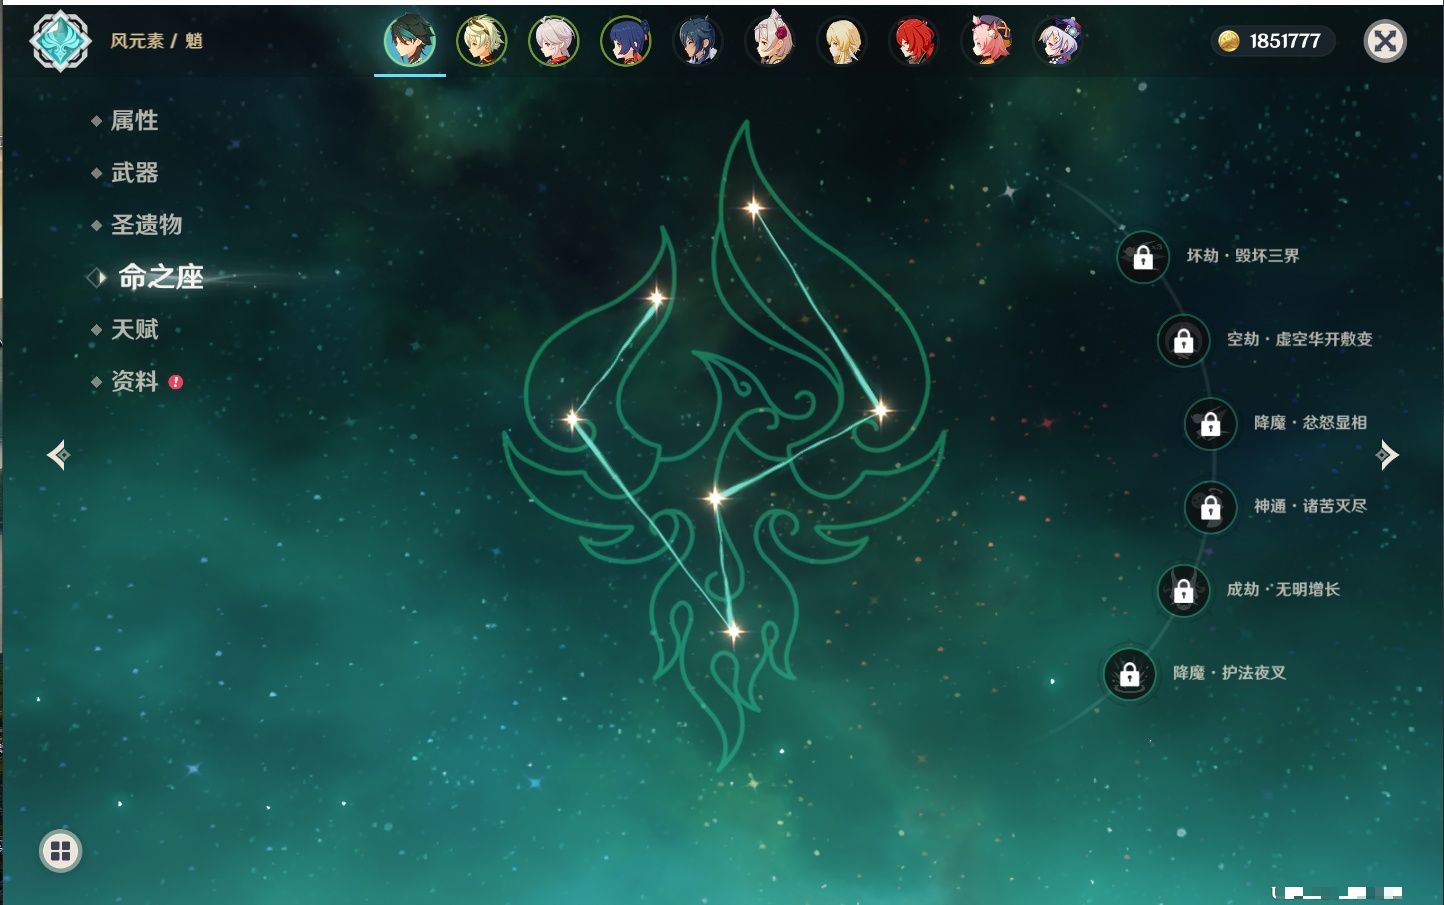1444x905 pixels.
Task: Select Diluc's red-haired avatar
Action: pos(914,42)
